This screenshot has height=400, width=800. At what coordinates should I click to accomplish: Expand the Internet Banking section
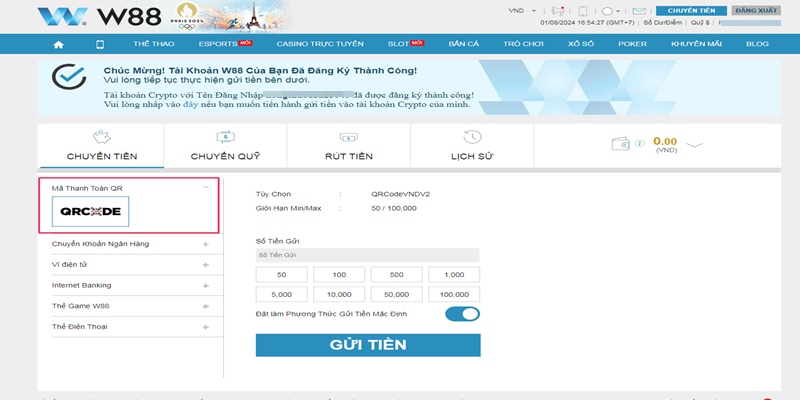coord(206,286)
